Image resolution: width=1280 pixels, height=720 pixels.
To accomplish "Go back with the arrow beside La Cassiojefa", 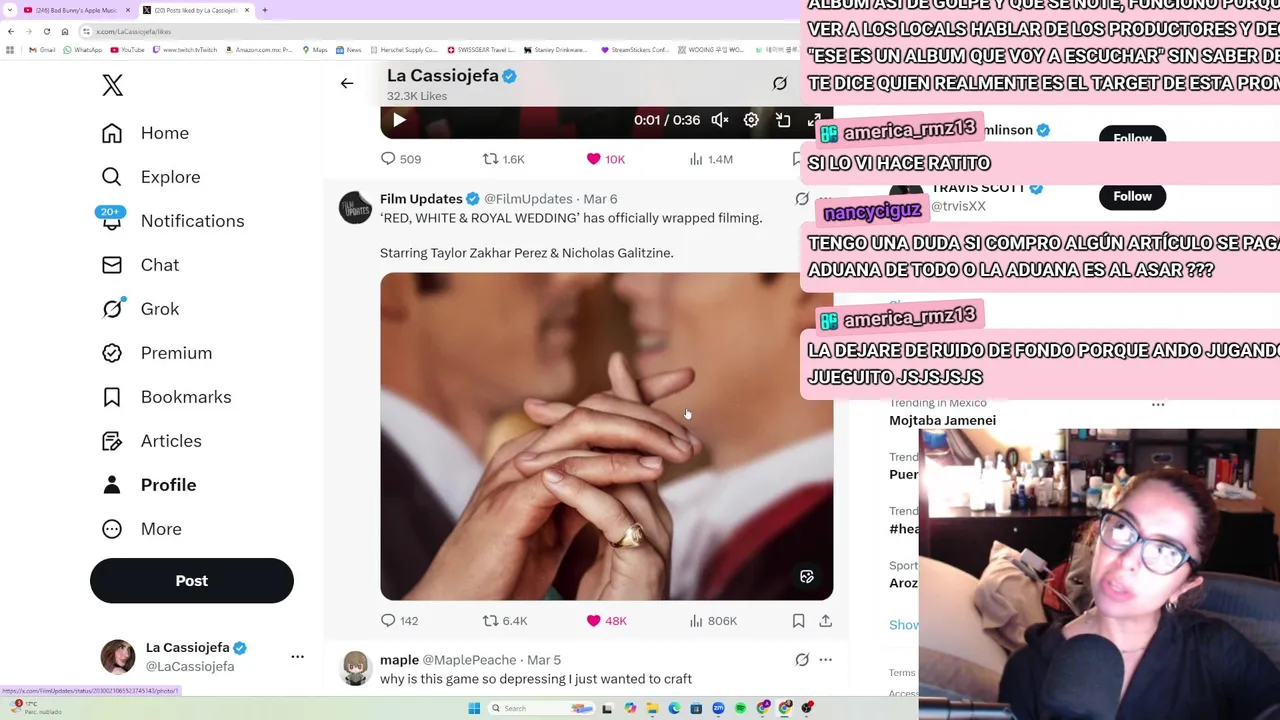I will (x=347, y=84).
